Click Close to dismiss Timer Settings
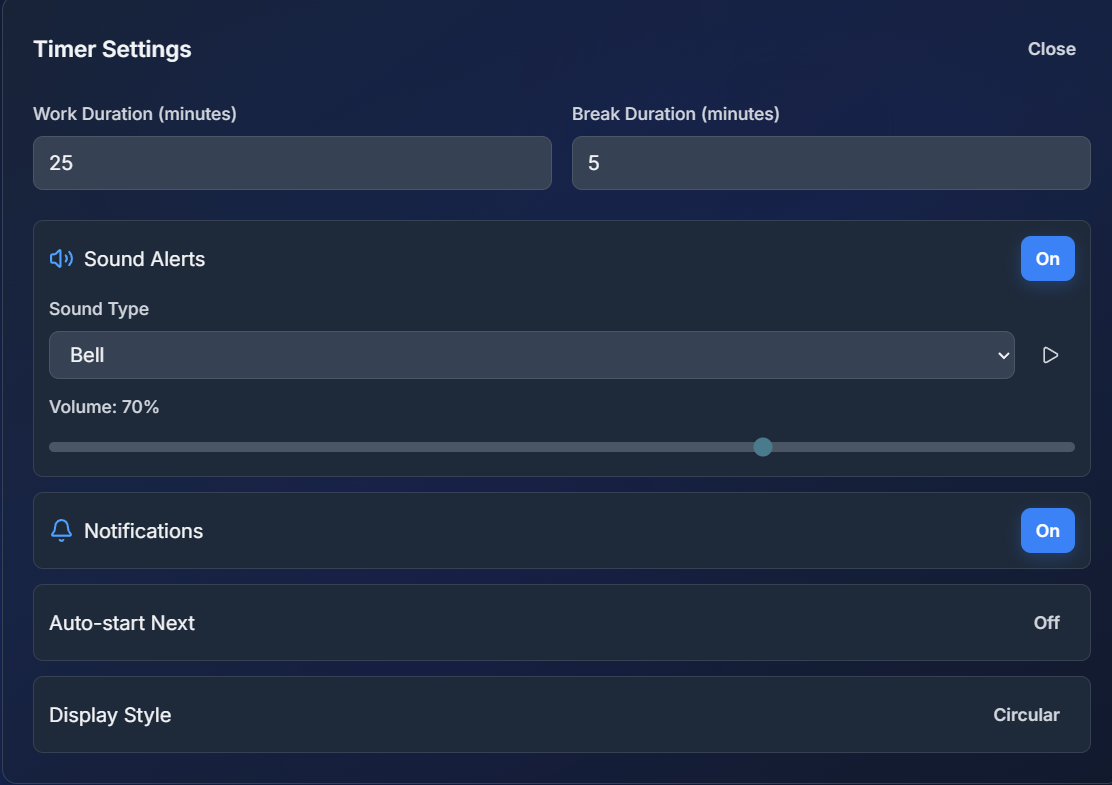 click(1051, 48)
